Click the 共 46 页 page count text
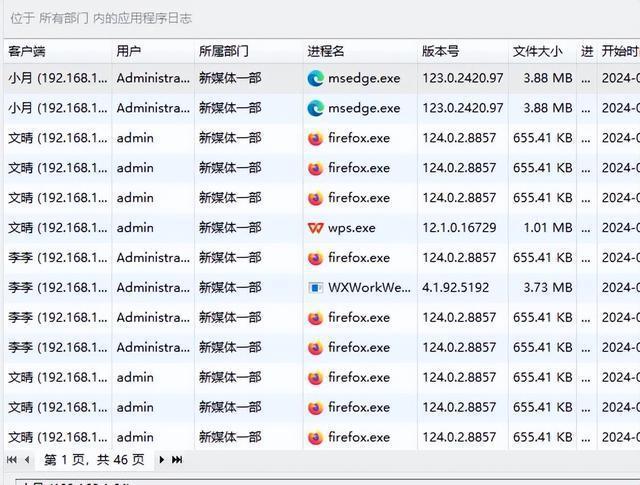 (x=121, y=460)
